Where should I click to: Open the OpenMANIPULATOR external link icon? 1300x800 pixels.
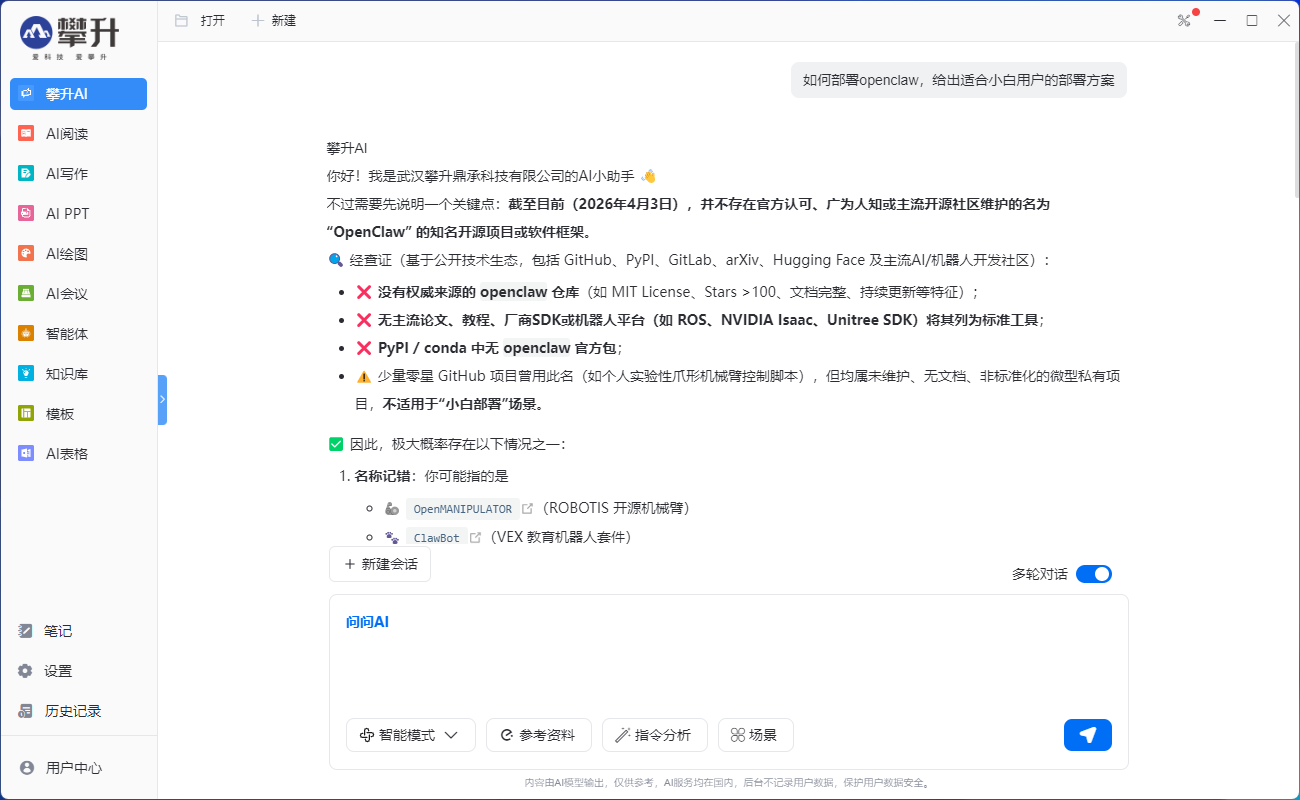click(528, 509)
